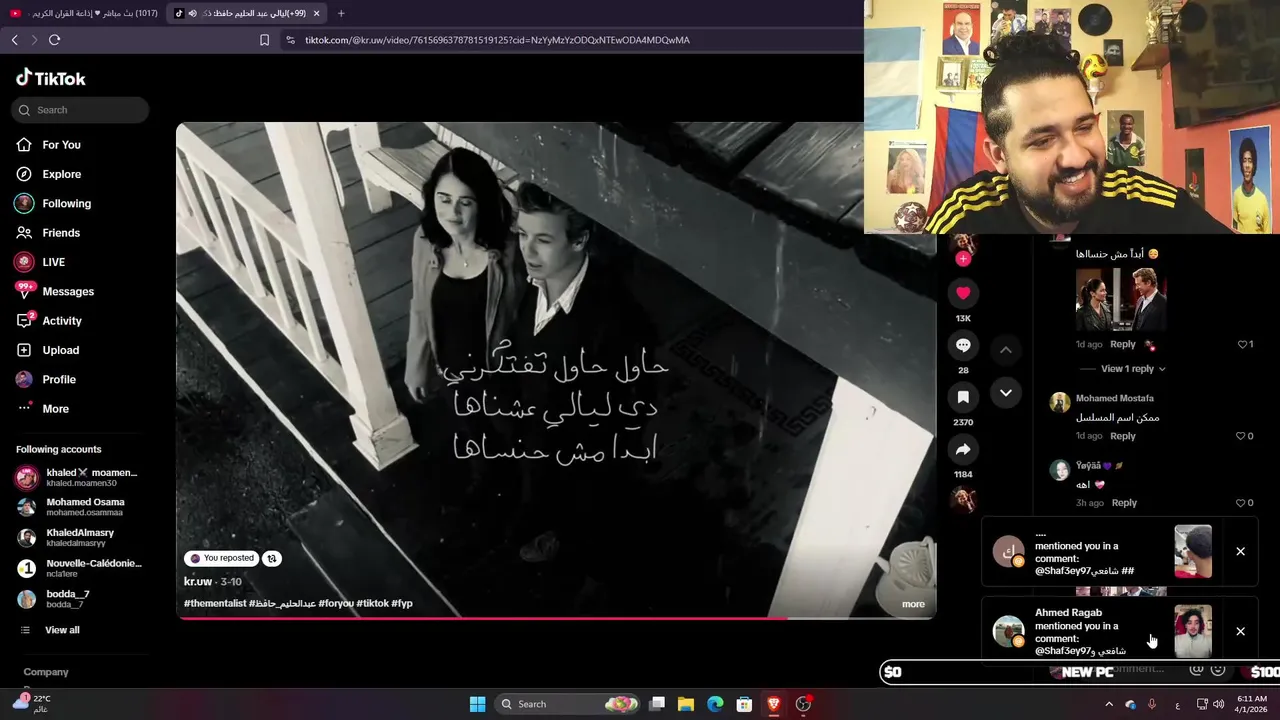Open Mohamed Mostafa commenter profile
1280x720 pixels.
pos(1114,398)
